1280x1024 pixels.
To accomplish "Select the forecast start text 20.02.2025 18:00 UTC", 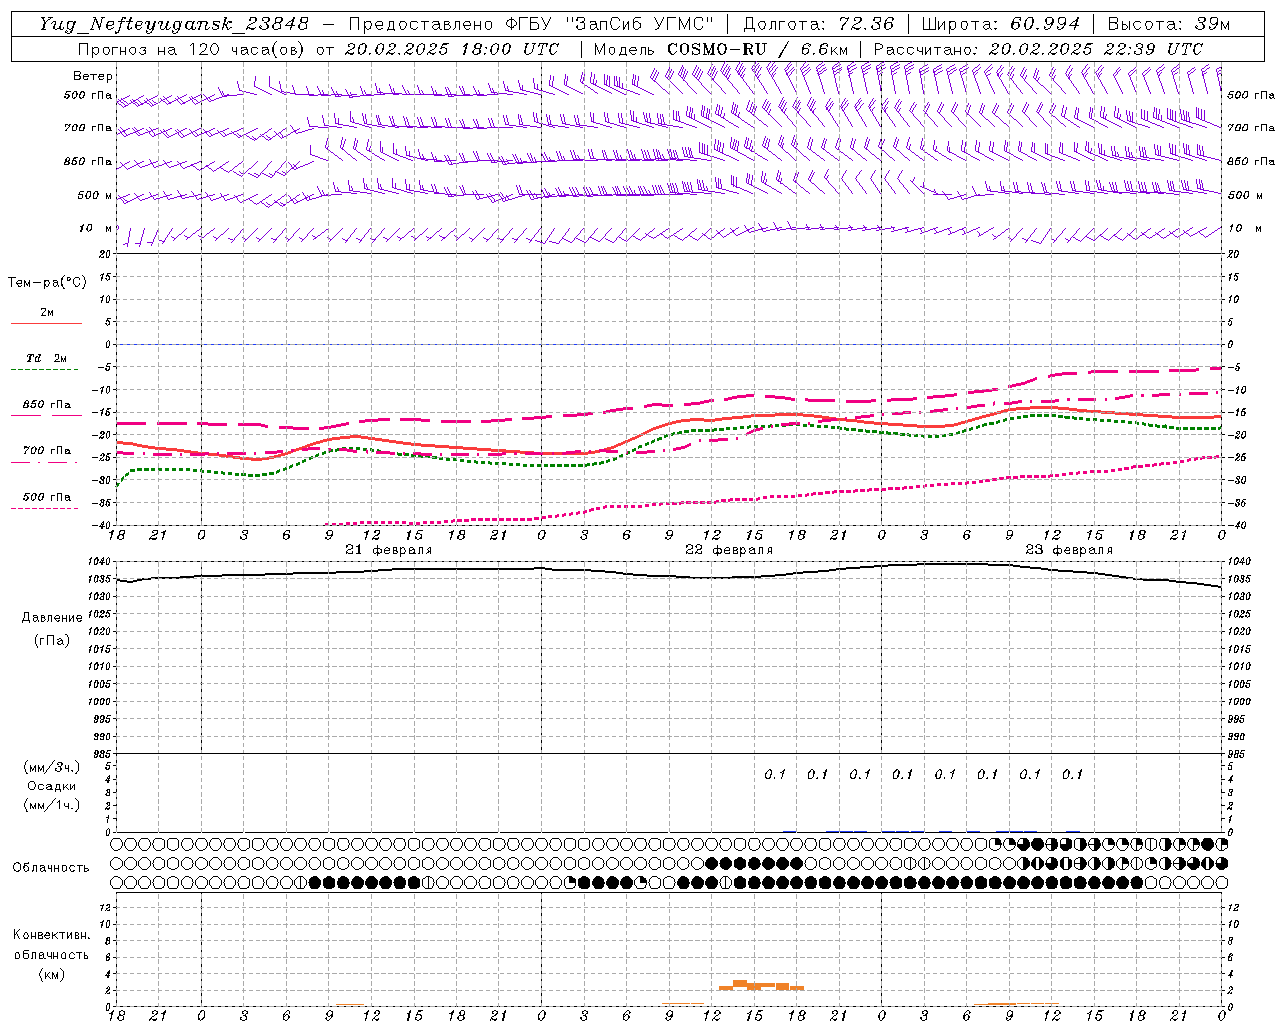I will point(452,49).
